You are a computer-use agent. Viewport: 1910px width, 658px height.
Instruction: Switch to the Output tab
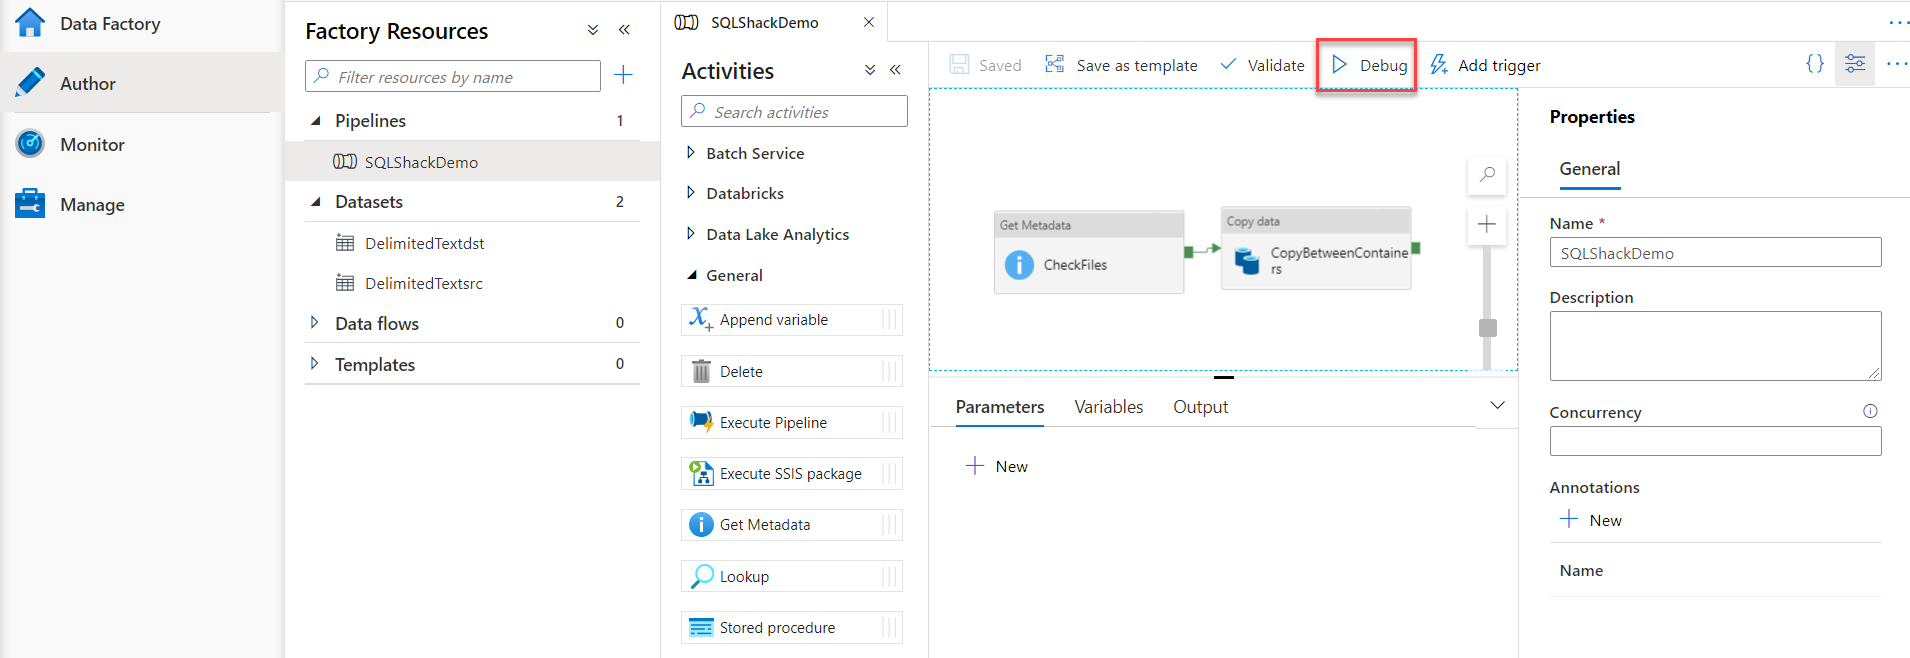[1200, 407]
